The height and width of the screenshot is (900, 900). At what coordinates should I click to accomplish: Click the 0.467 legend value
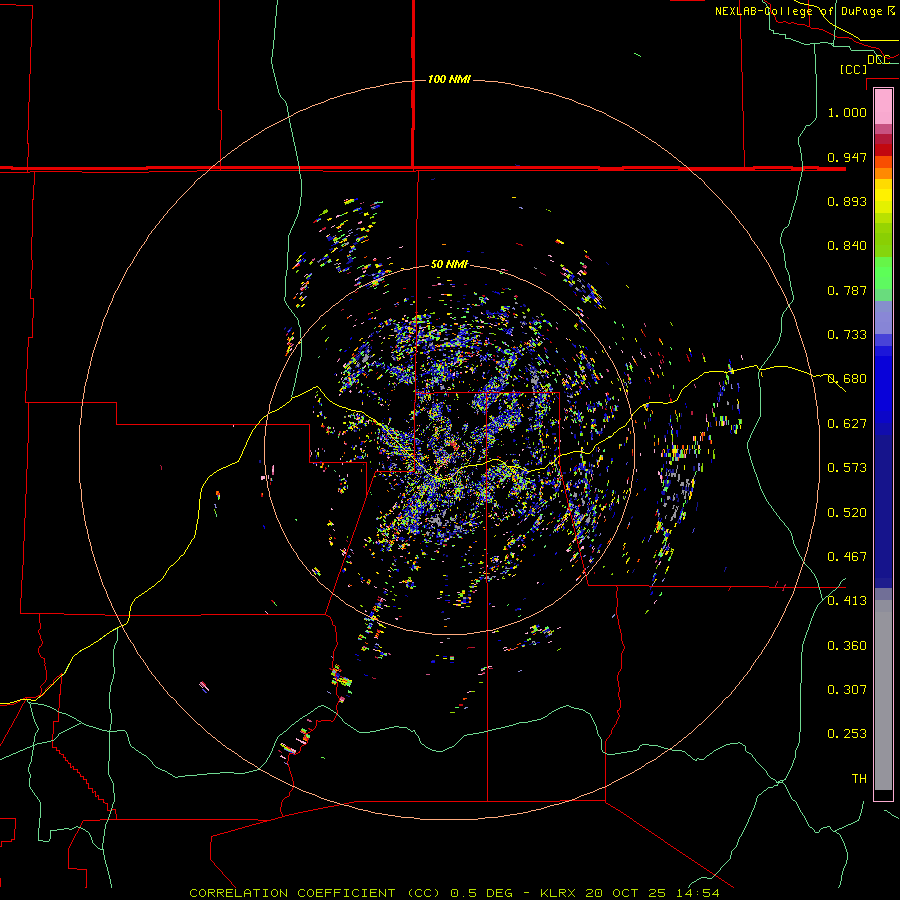pos(847,557)
